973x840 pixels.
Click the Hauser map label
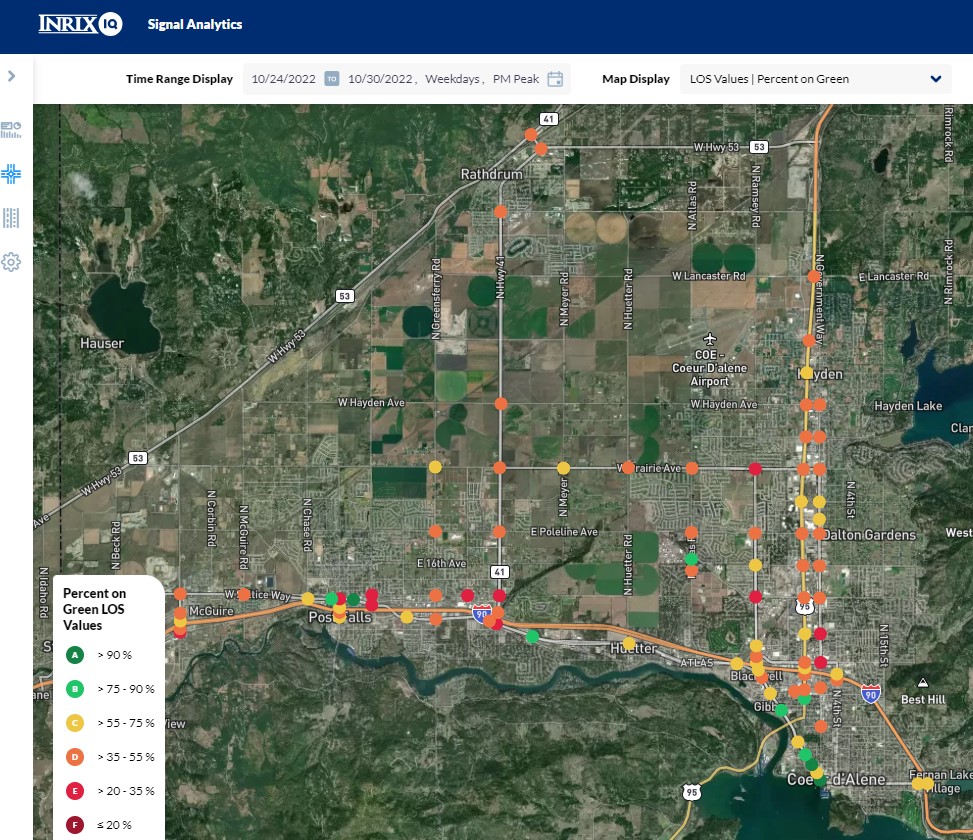click(x=102, y=343)
